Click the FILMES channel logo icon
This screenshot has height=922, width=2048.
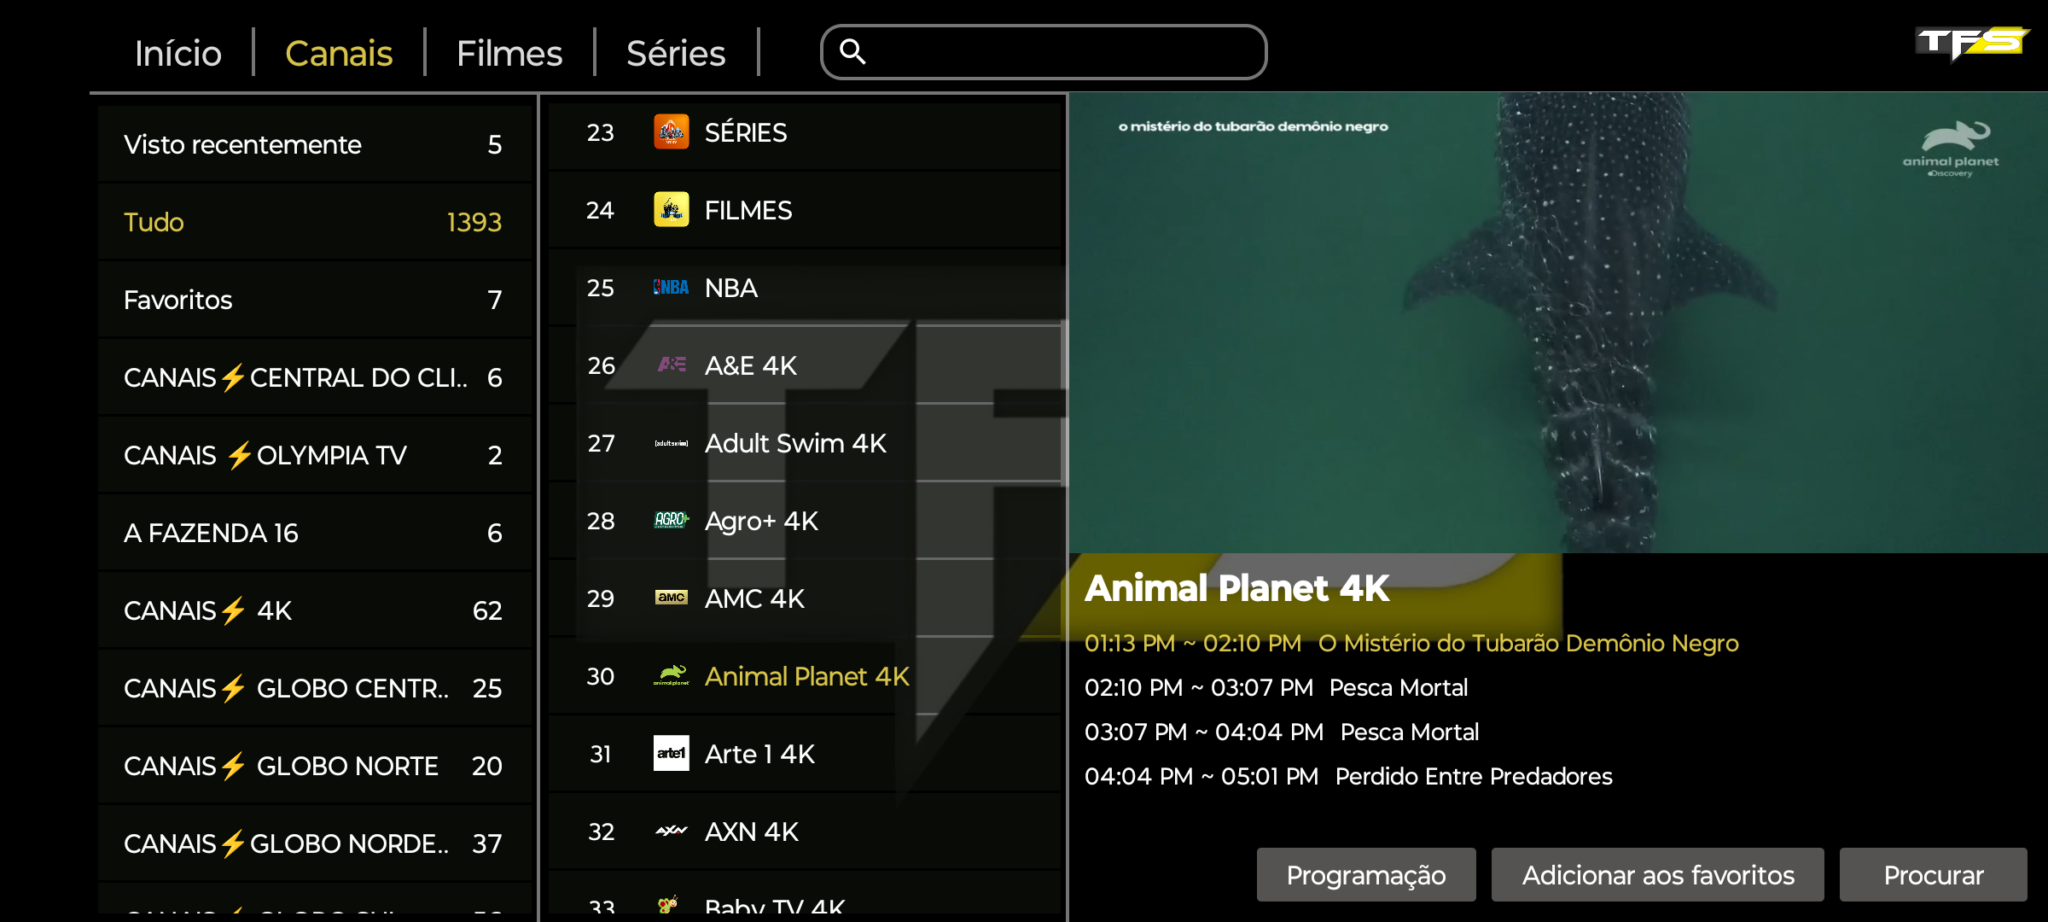671,210
